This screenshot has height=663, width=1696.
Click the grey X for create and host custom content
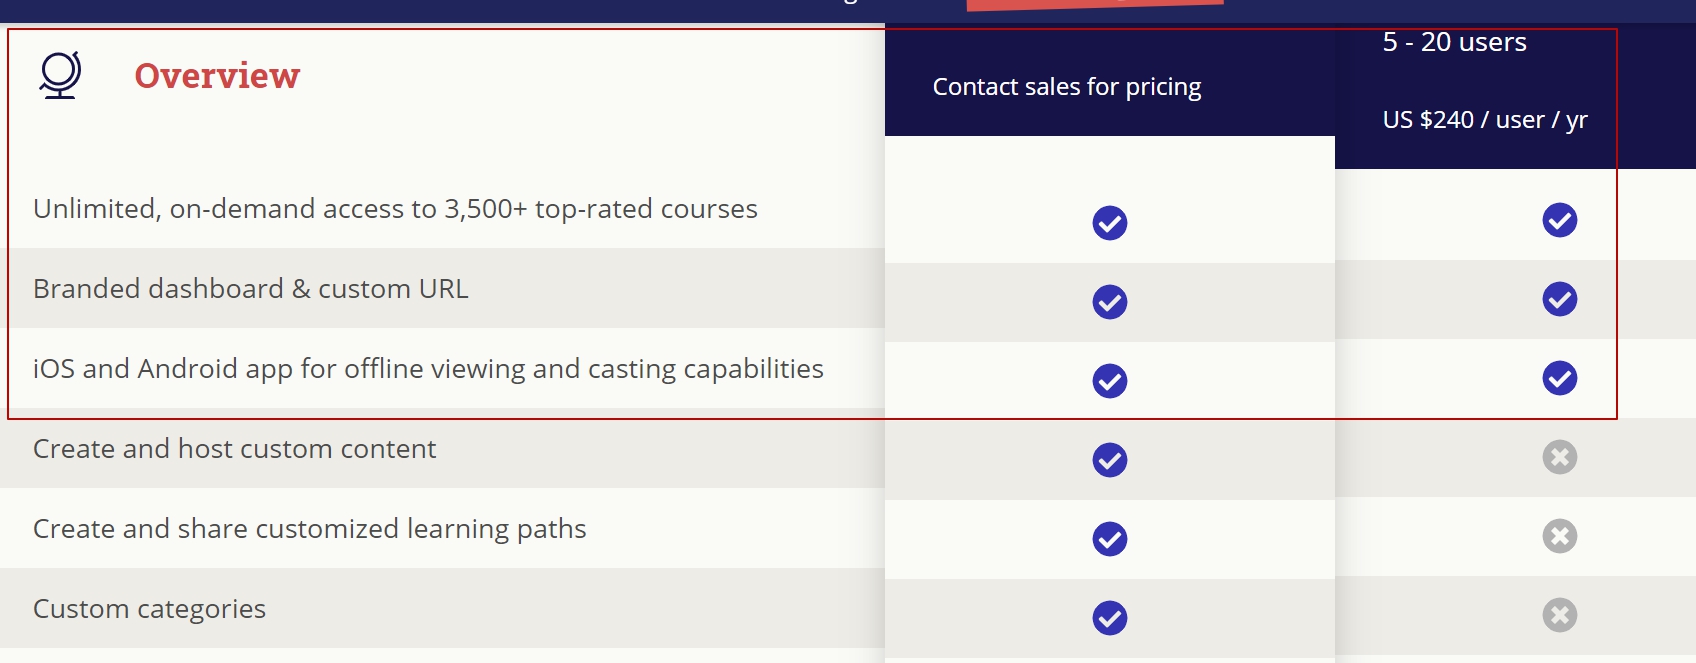click(x=1559, y=457)
